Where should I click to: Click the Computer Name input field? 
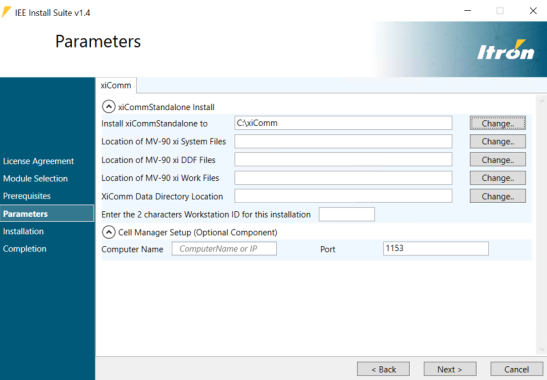pyautogui.click(x=224, y=248)
